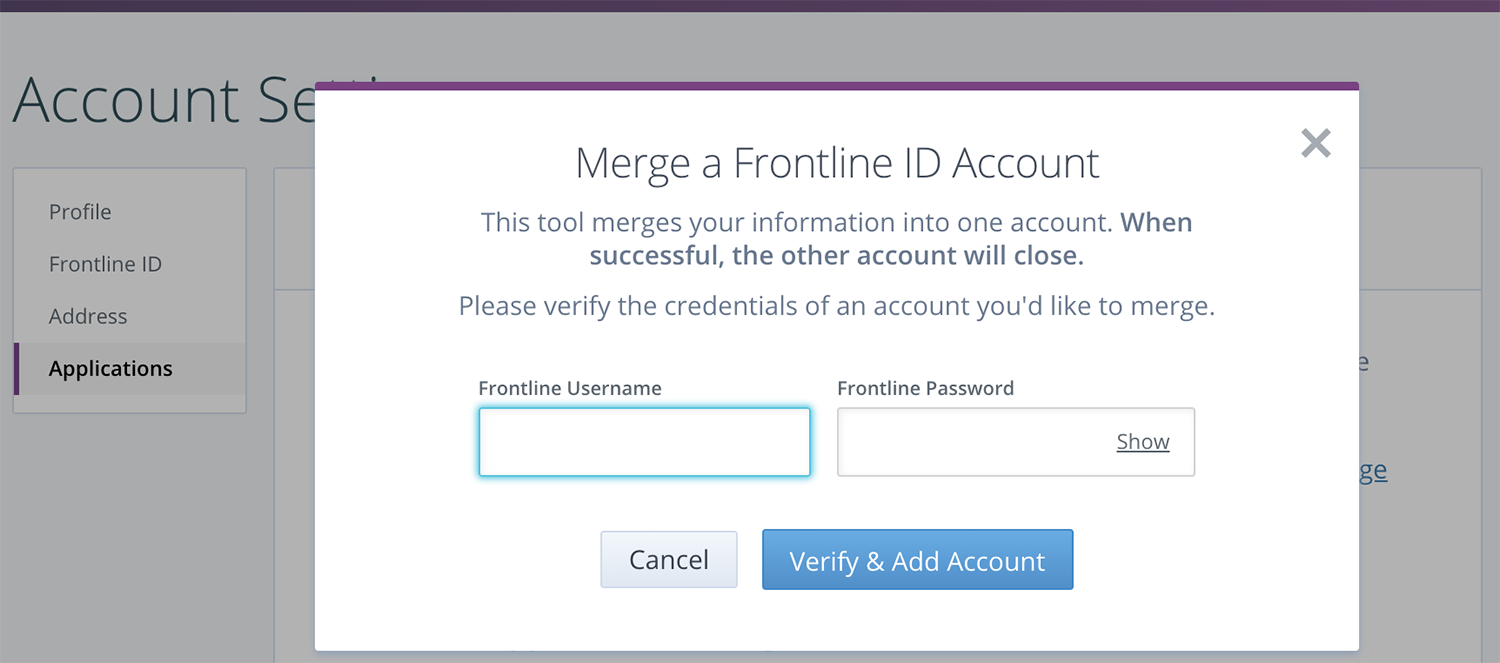This screenshot has width=1500, height=663.
Task: Go to the Frontline ID sidebar item
Action: 105,264
